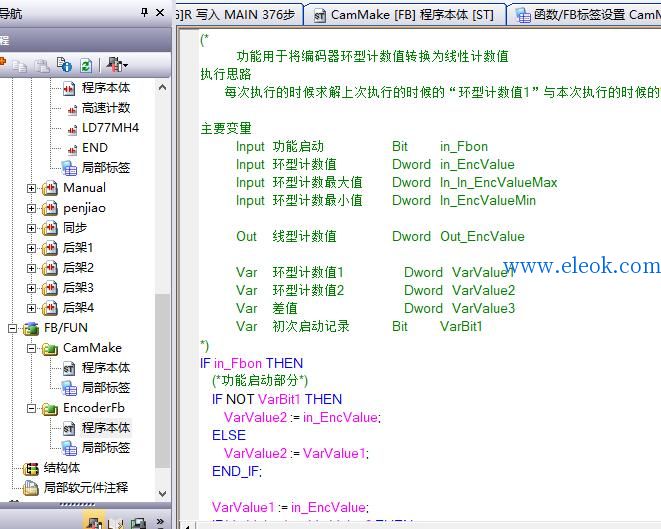Switch to CamMake [FB] 程序本体 [ST] tab
Screen dimensions: 661x529
click(406, 15)
